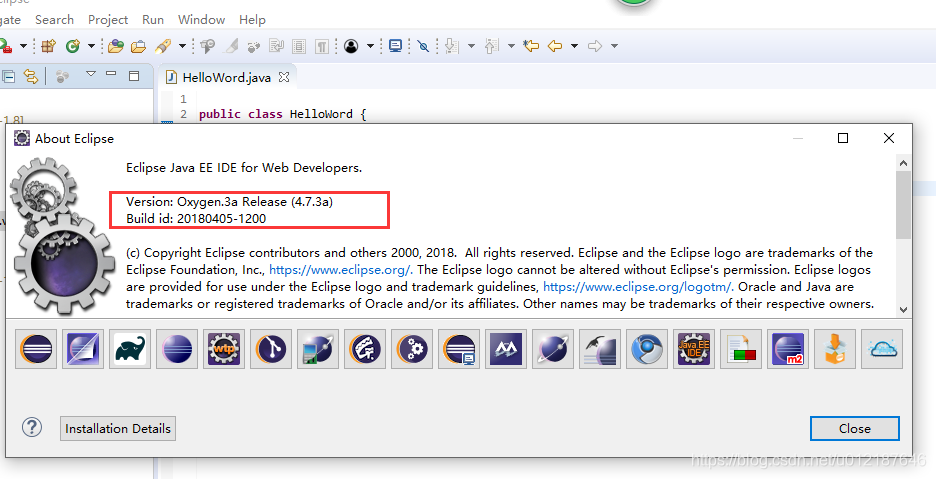
Task: Open the Help menu
Action: (253, 20)
